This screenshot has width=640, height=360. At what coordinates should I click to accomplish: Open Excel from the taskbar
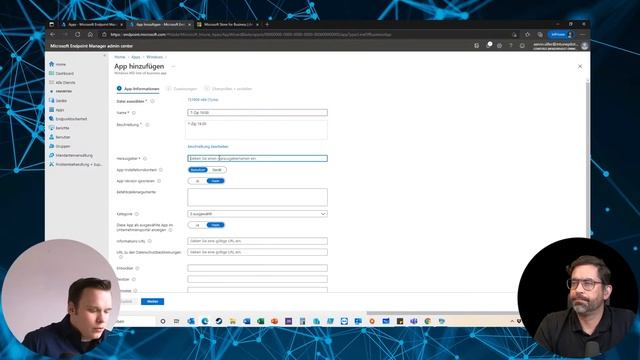tap(260, 321)
